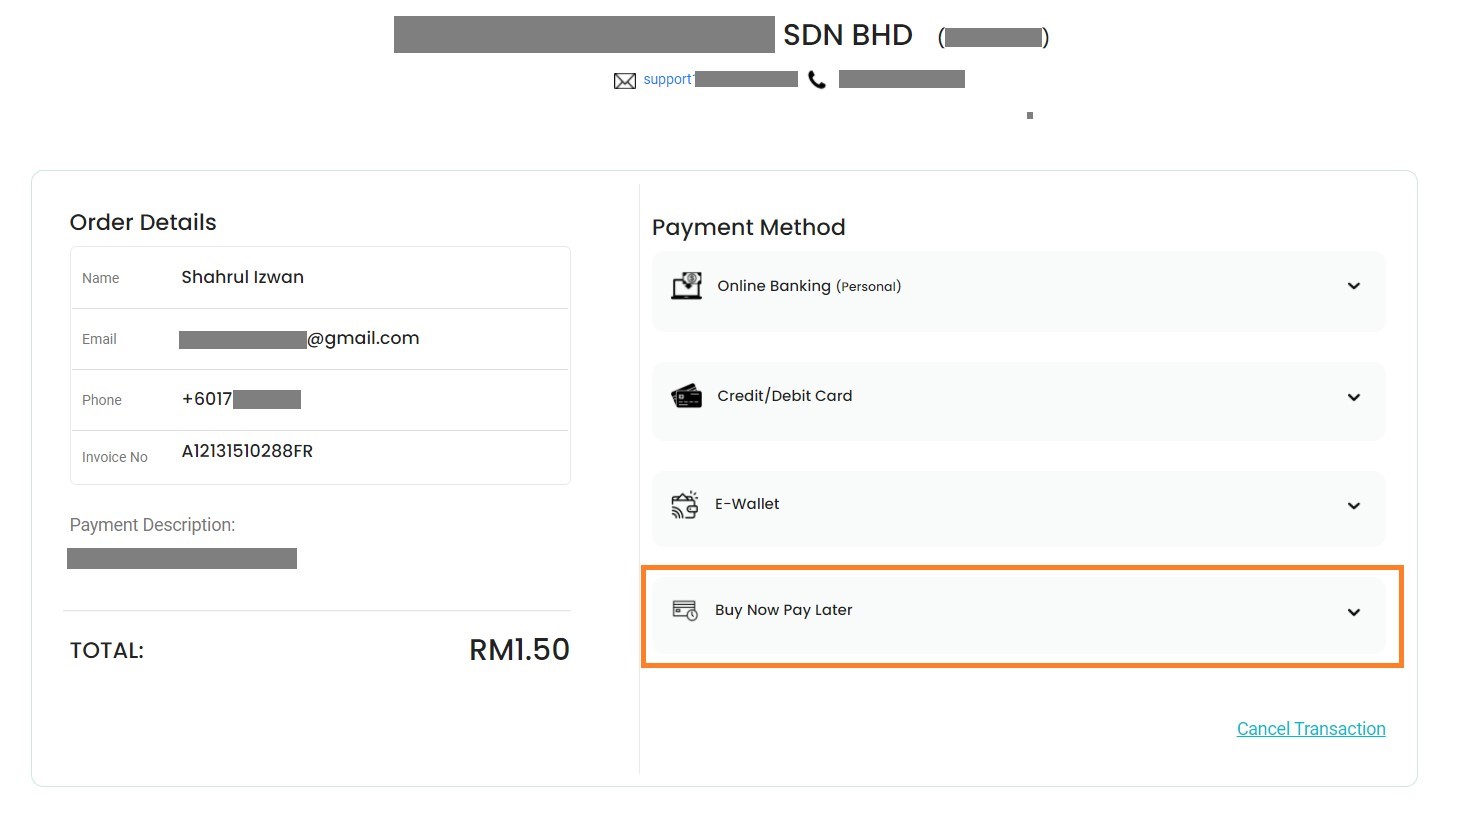Click the E-Wallet icon
The width and height of the screenshot is (1464, 836).
point(685,505)
